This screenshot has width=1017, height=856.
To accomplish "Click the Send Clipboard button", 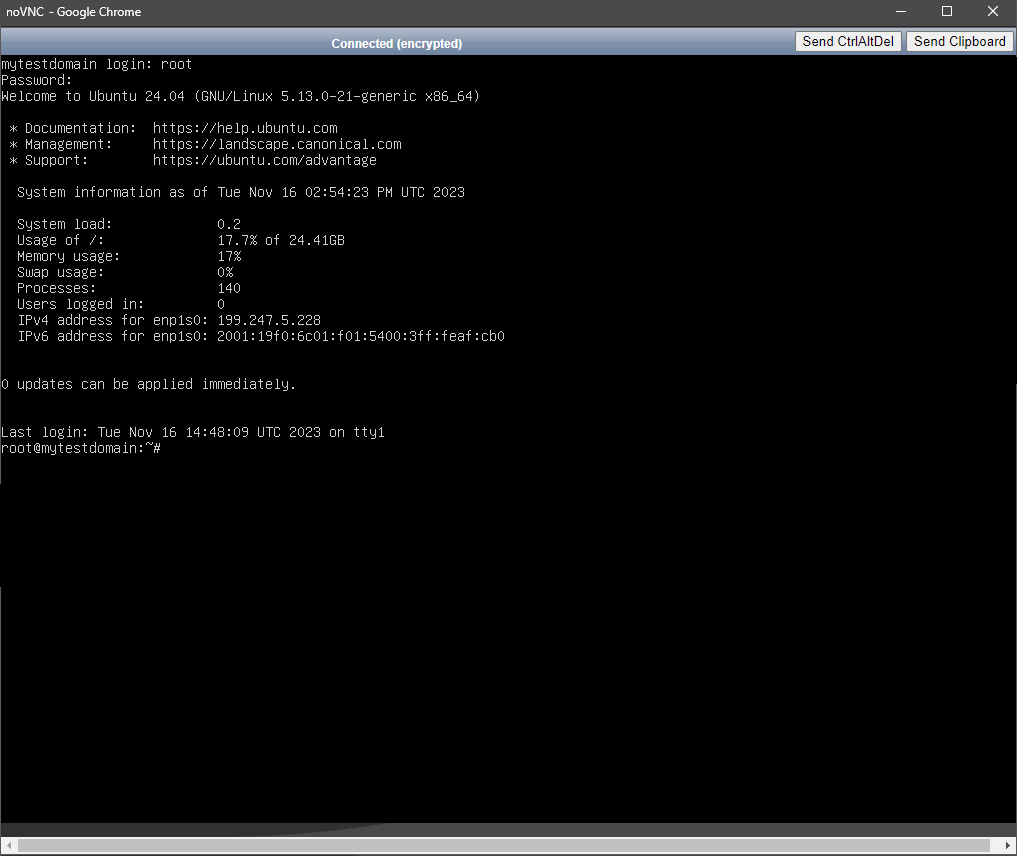I will [x=959, y=41].
